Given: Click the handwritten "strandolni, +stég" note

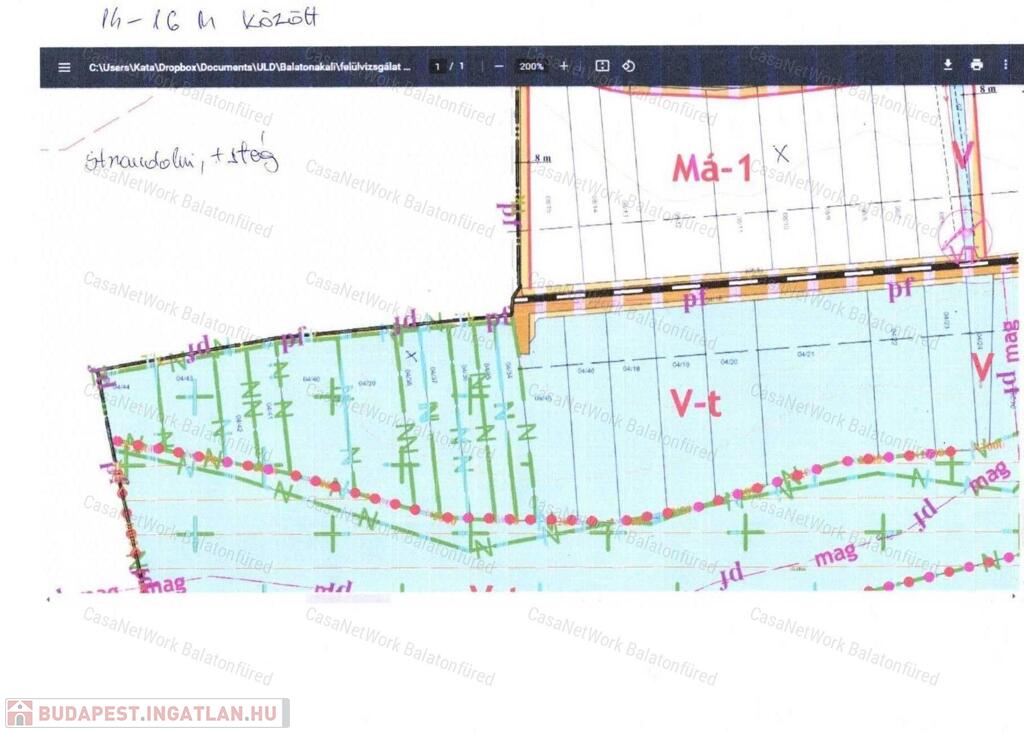Looking at the screenshot, I should click(x=182, y=160).
